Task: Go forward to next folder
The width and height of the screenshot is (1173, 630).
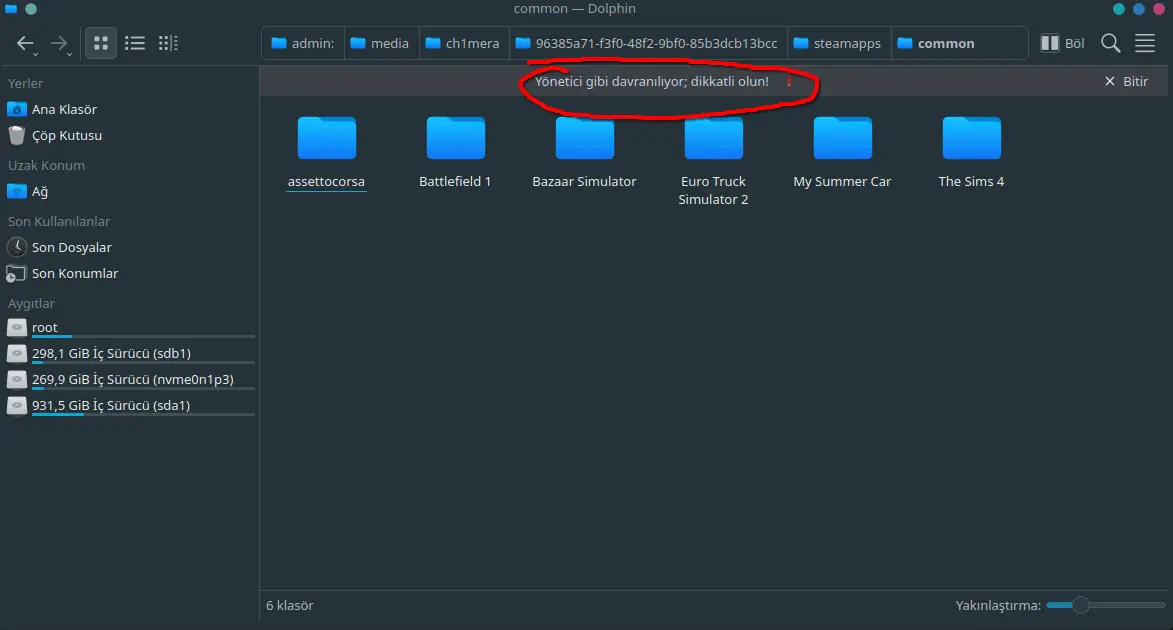Action: pyautogui.click(x=58, y=43)
